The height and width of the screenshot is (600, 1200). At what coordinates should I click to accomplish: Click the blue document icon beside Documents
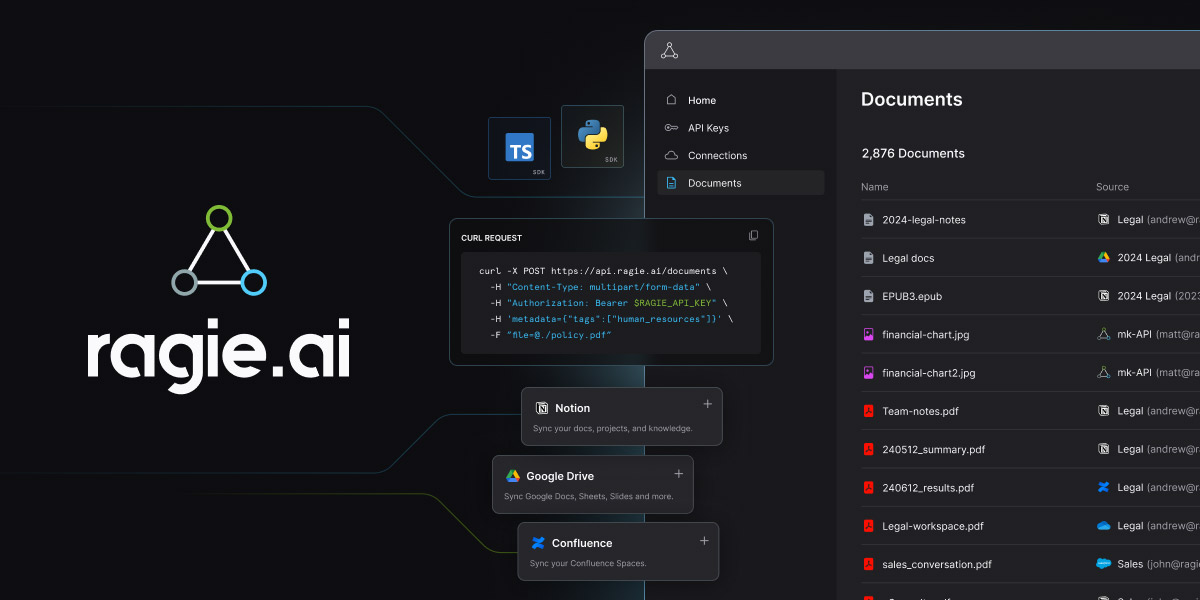673,182
